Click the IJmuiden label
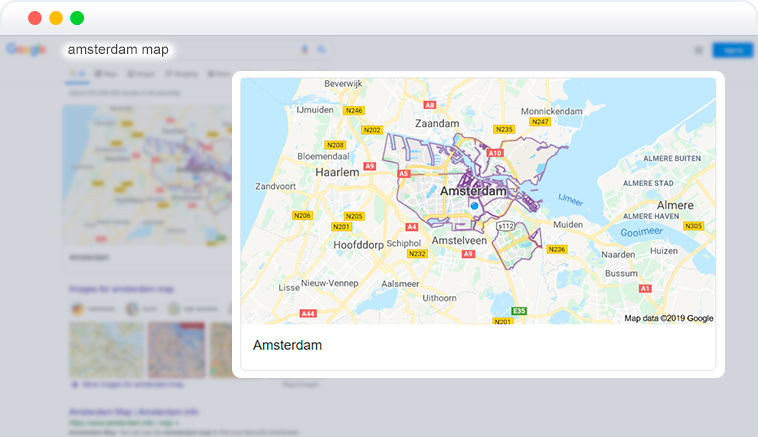This screenshot has width=758, height=437. [x=315, y=110]
